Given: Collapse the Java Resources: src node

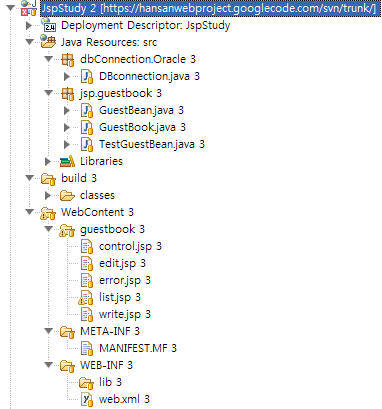Looking at the screenshot, I should point(30,42).
